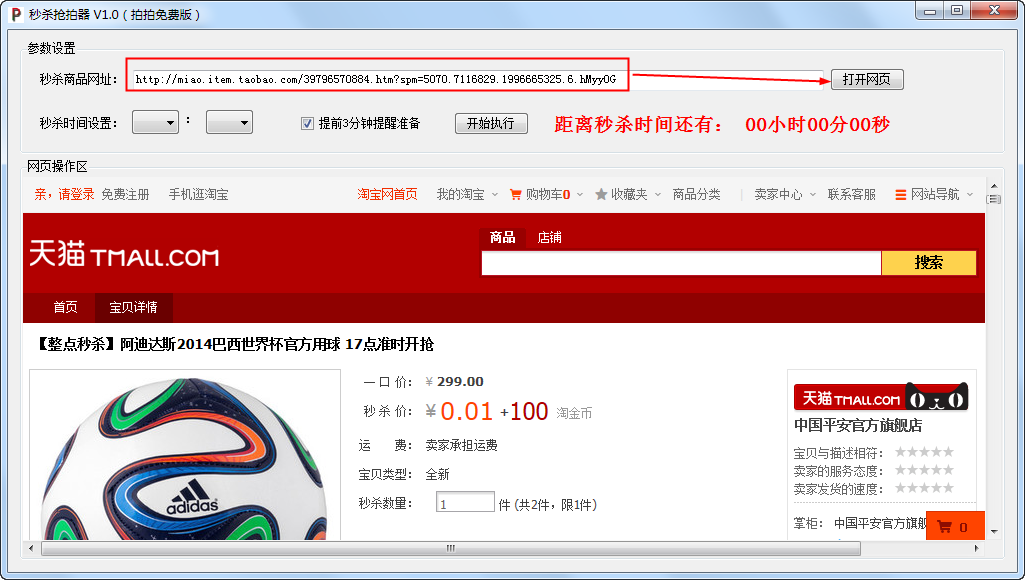Click the countdown 00小时00分00秒 text
Viewport: 1025px width, 580px height.
pos(817,124)
